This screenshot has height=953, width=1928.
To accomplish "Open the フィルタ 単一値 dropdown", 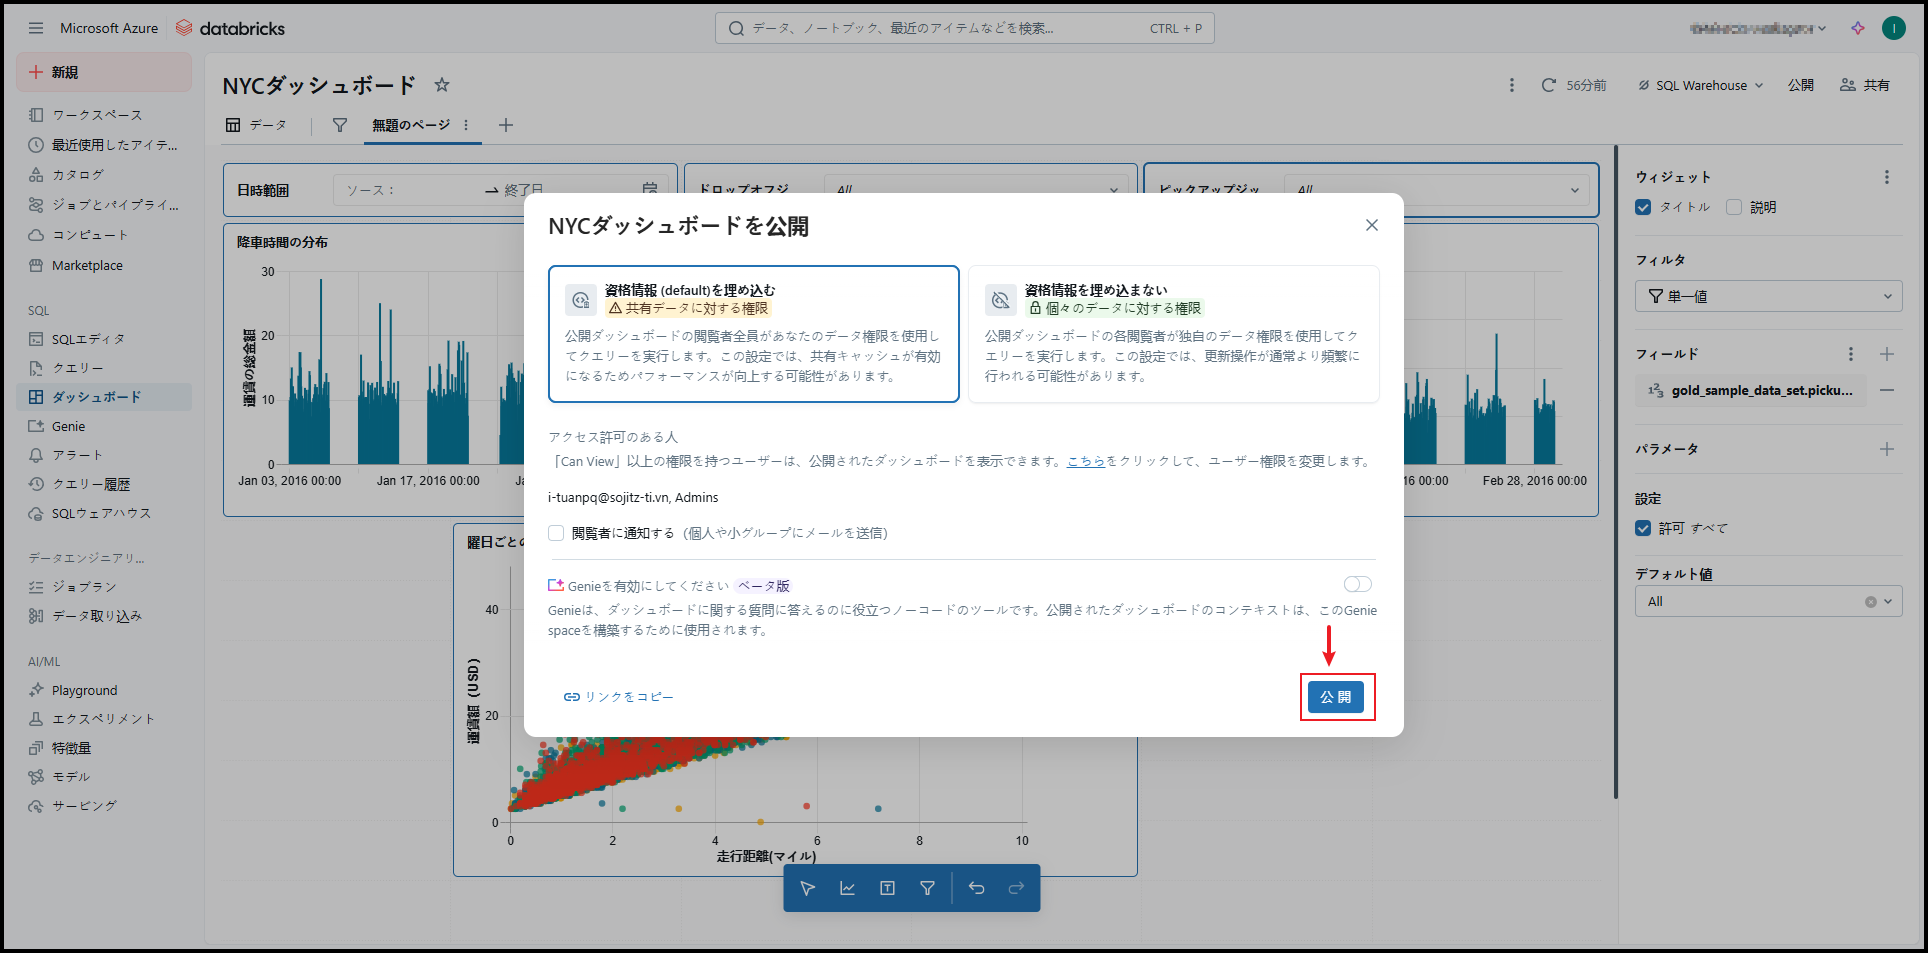I will [x=1769, y=297].
